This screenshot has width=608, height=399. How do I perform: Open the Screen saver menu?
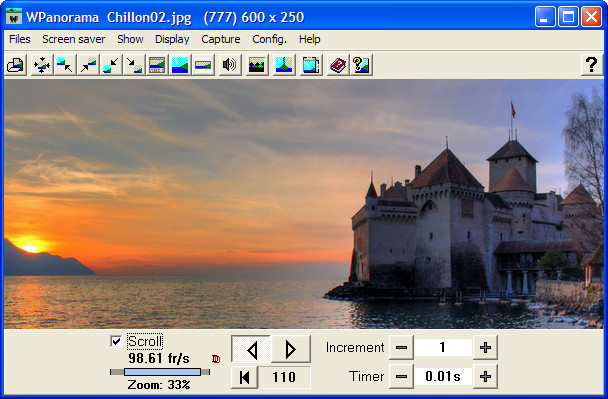pos(74,39)
